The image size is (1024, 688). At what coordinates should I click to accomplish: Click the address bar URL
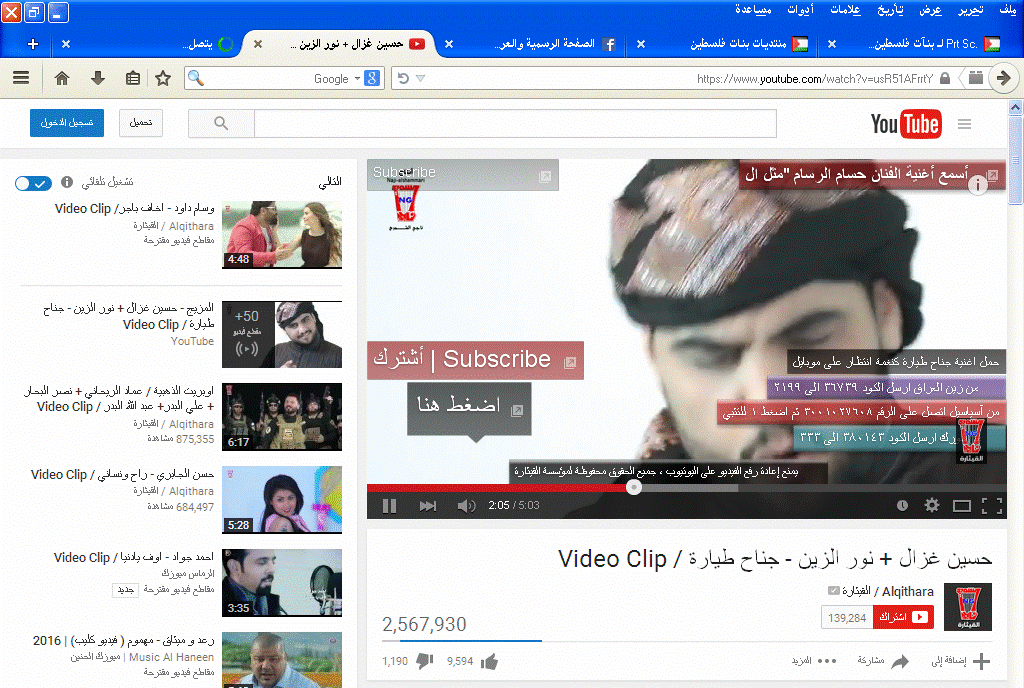pos(815,79)
